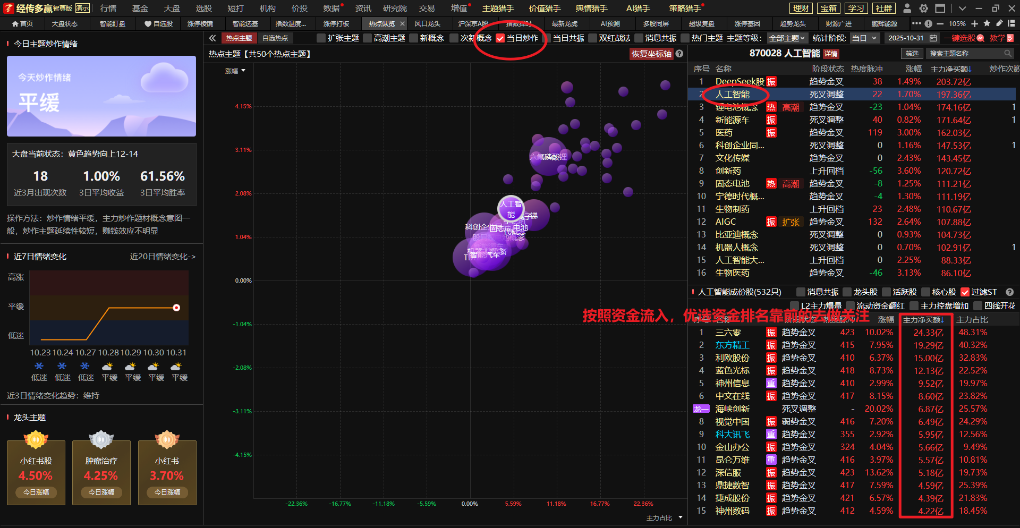Click the 人工智能 bubble in the scatter chart

point(510,207)
